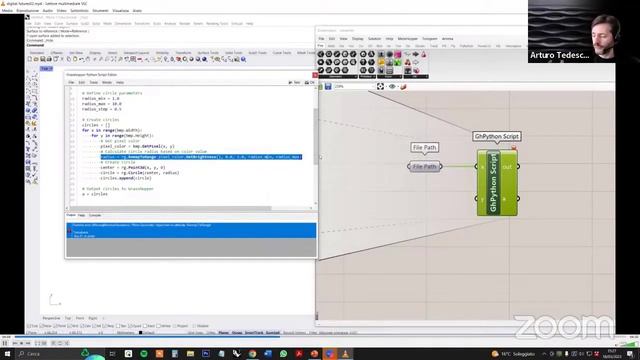Toggle Near osnap checkbox
640x360 pixels.
tap(41, 326)
